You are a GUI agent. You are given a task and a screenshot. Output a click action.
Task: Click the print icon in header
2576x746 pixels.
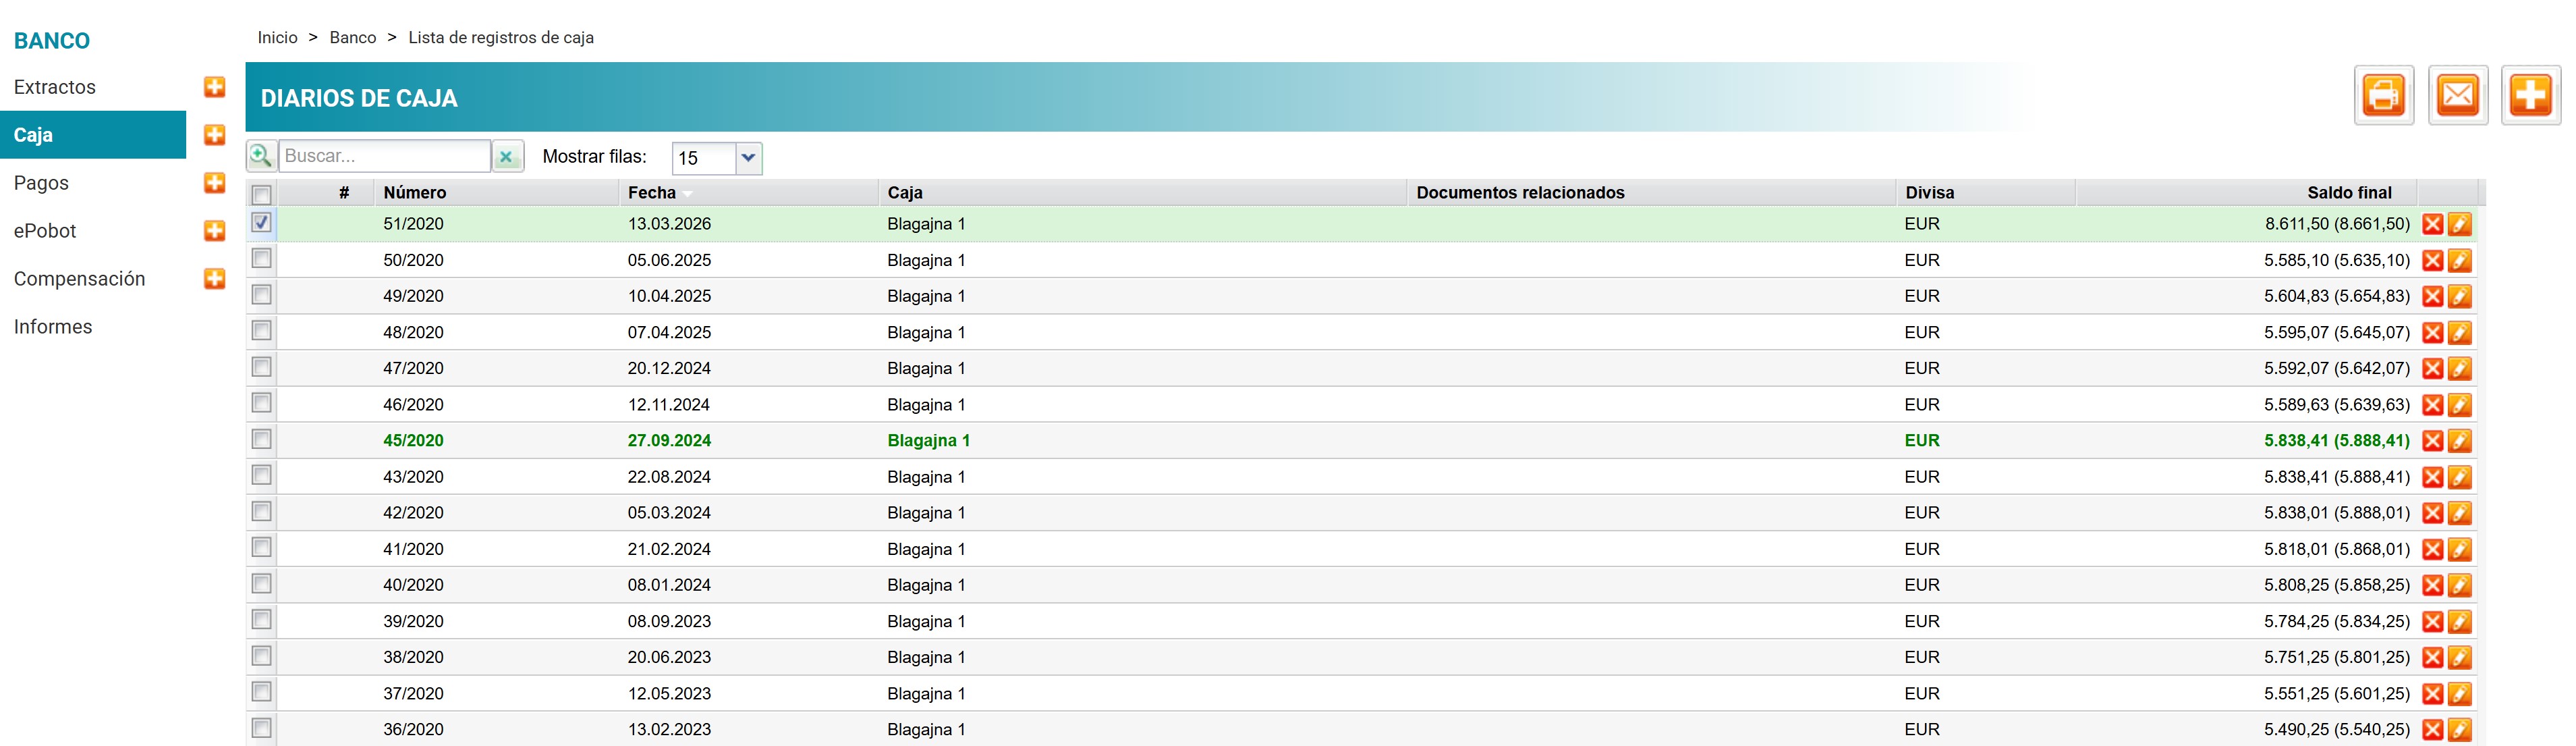click(x=2383, y=96)
